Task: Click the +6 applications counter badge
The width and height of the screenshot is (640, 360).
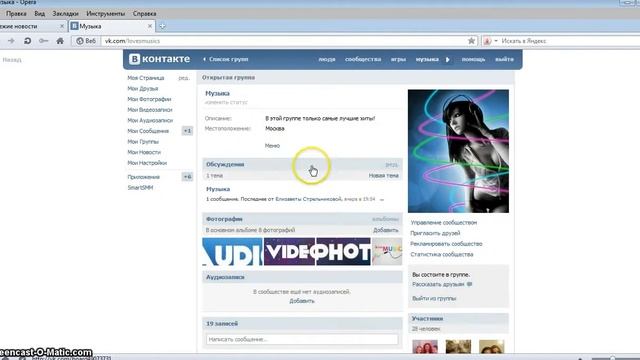Action: [187, 177]
